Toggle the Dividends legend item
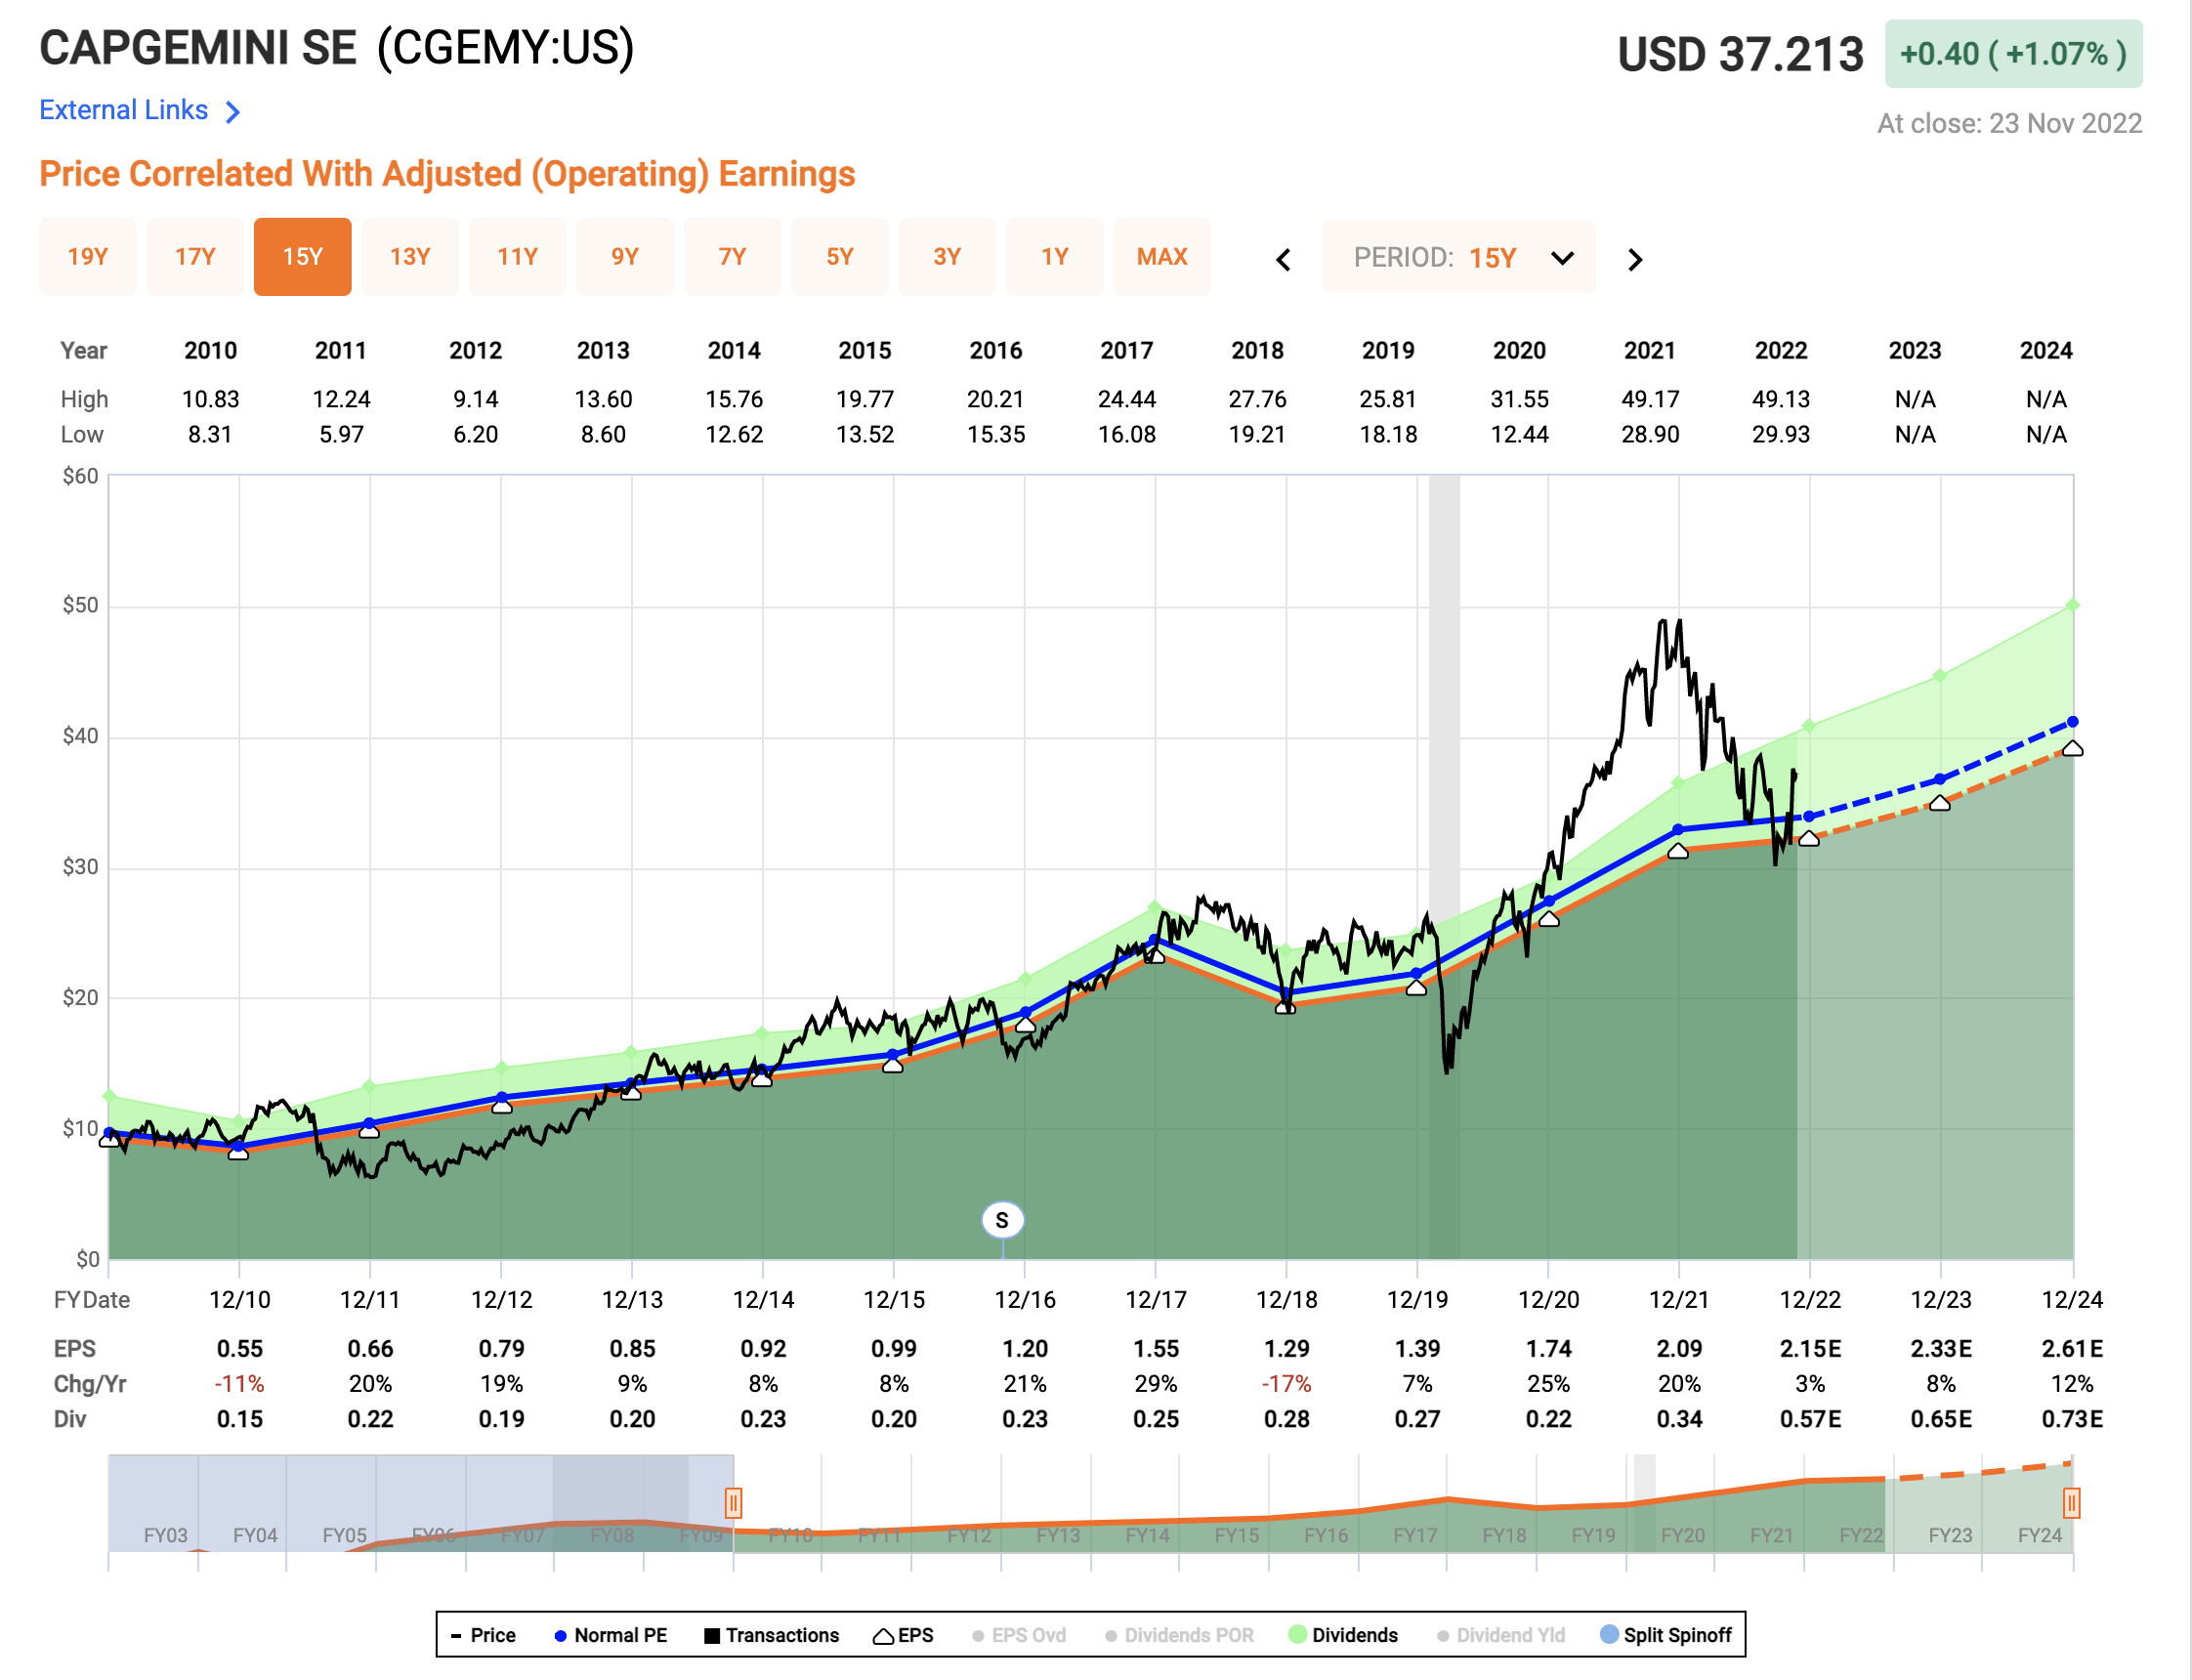The height and width of the screenshot is (1680, 2192). (1344, 1635)
